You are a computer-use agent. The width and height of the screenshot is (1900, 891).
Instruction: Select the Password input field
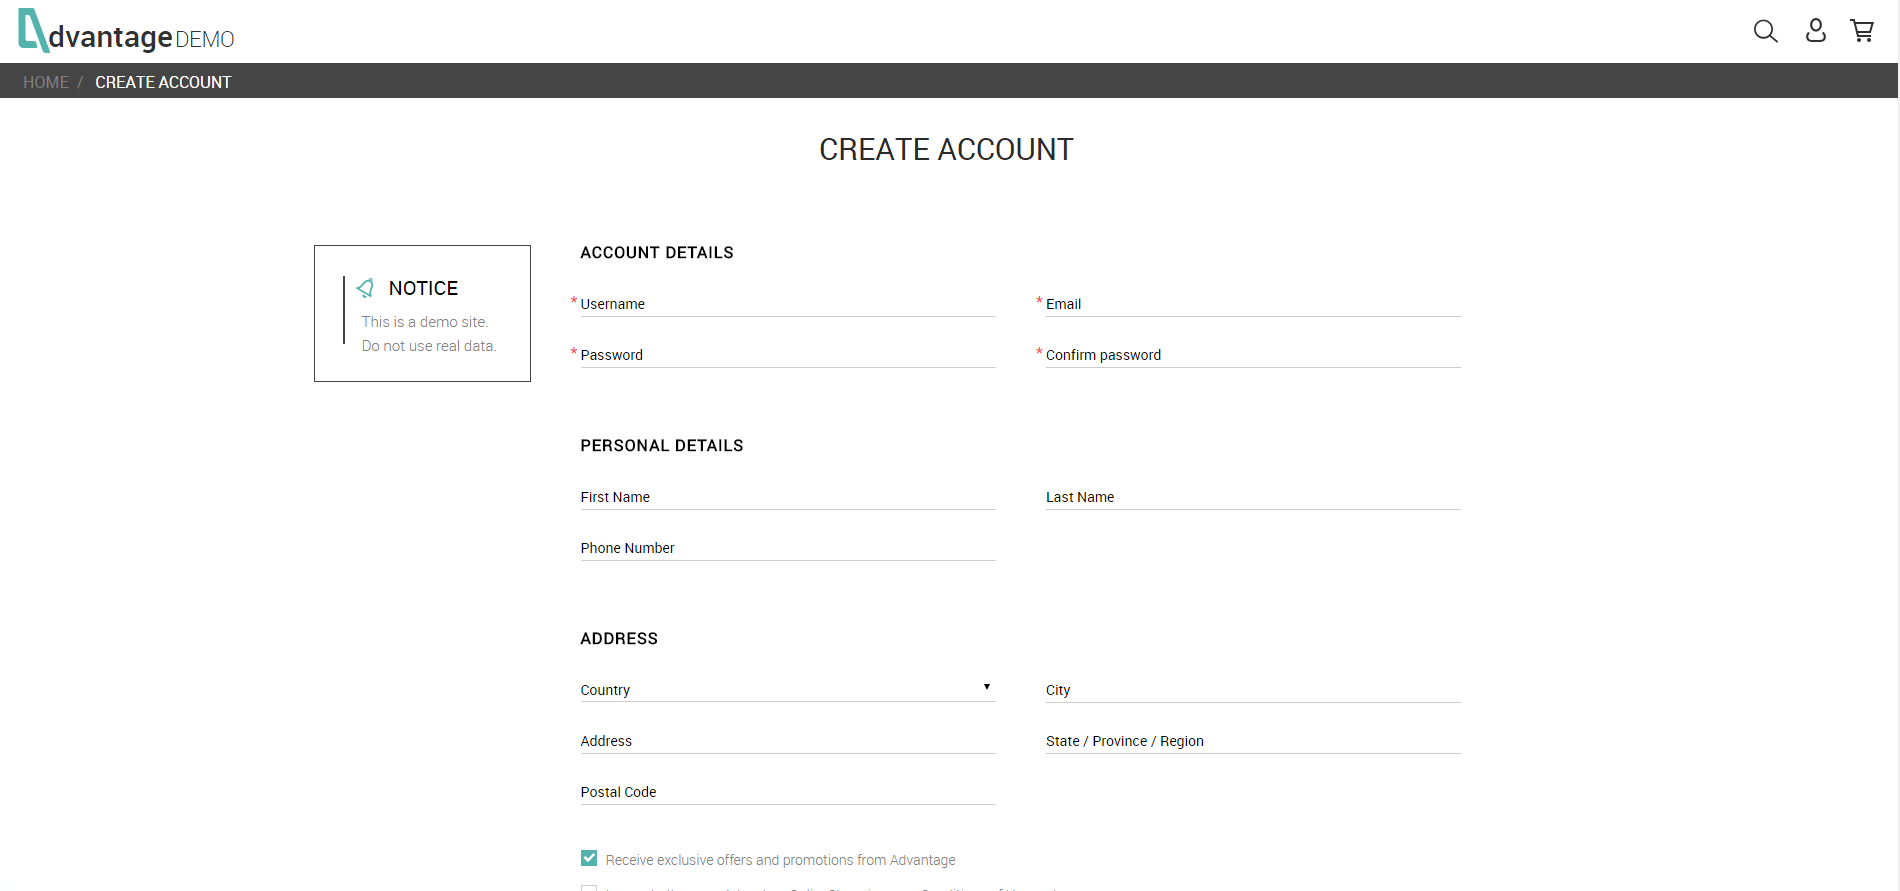(x=787, y=355)
